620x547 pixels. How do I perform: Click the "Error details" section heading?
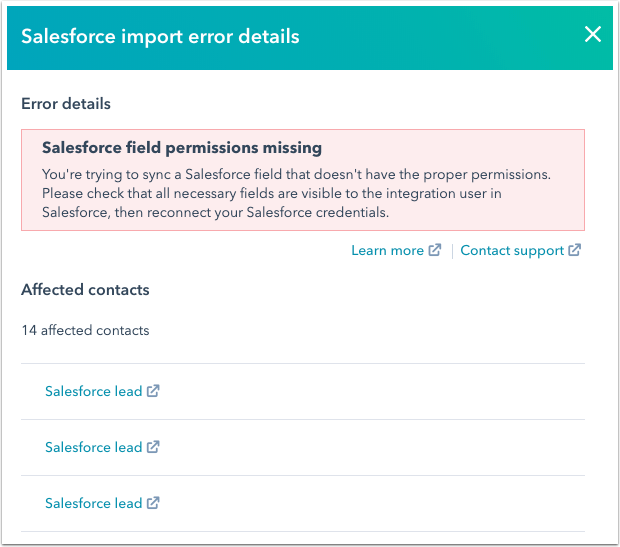(66, 104)
